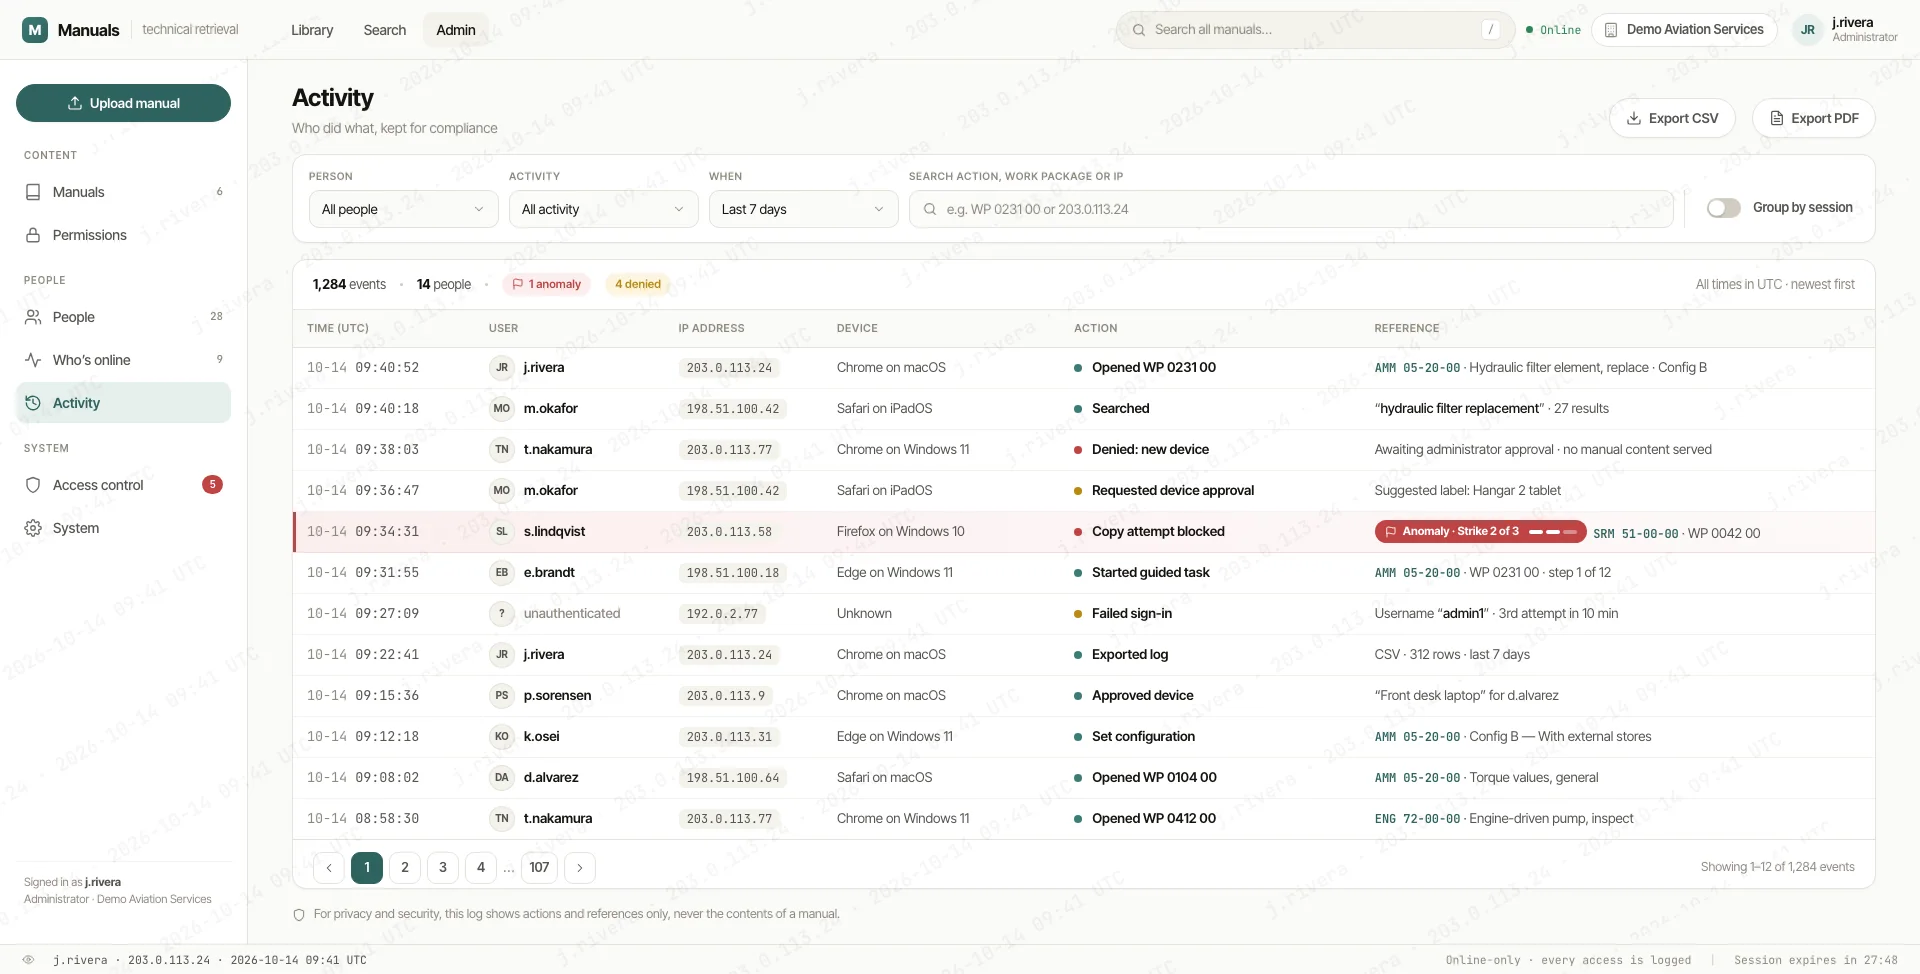Open System gear settings item
The height and width of the screenshot is (974, 1920).
point(123,528)
